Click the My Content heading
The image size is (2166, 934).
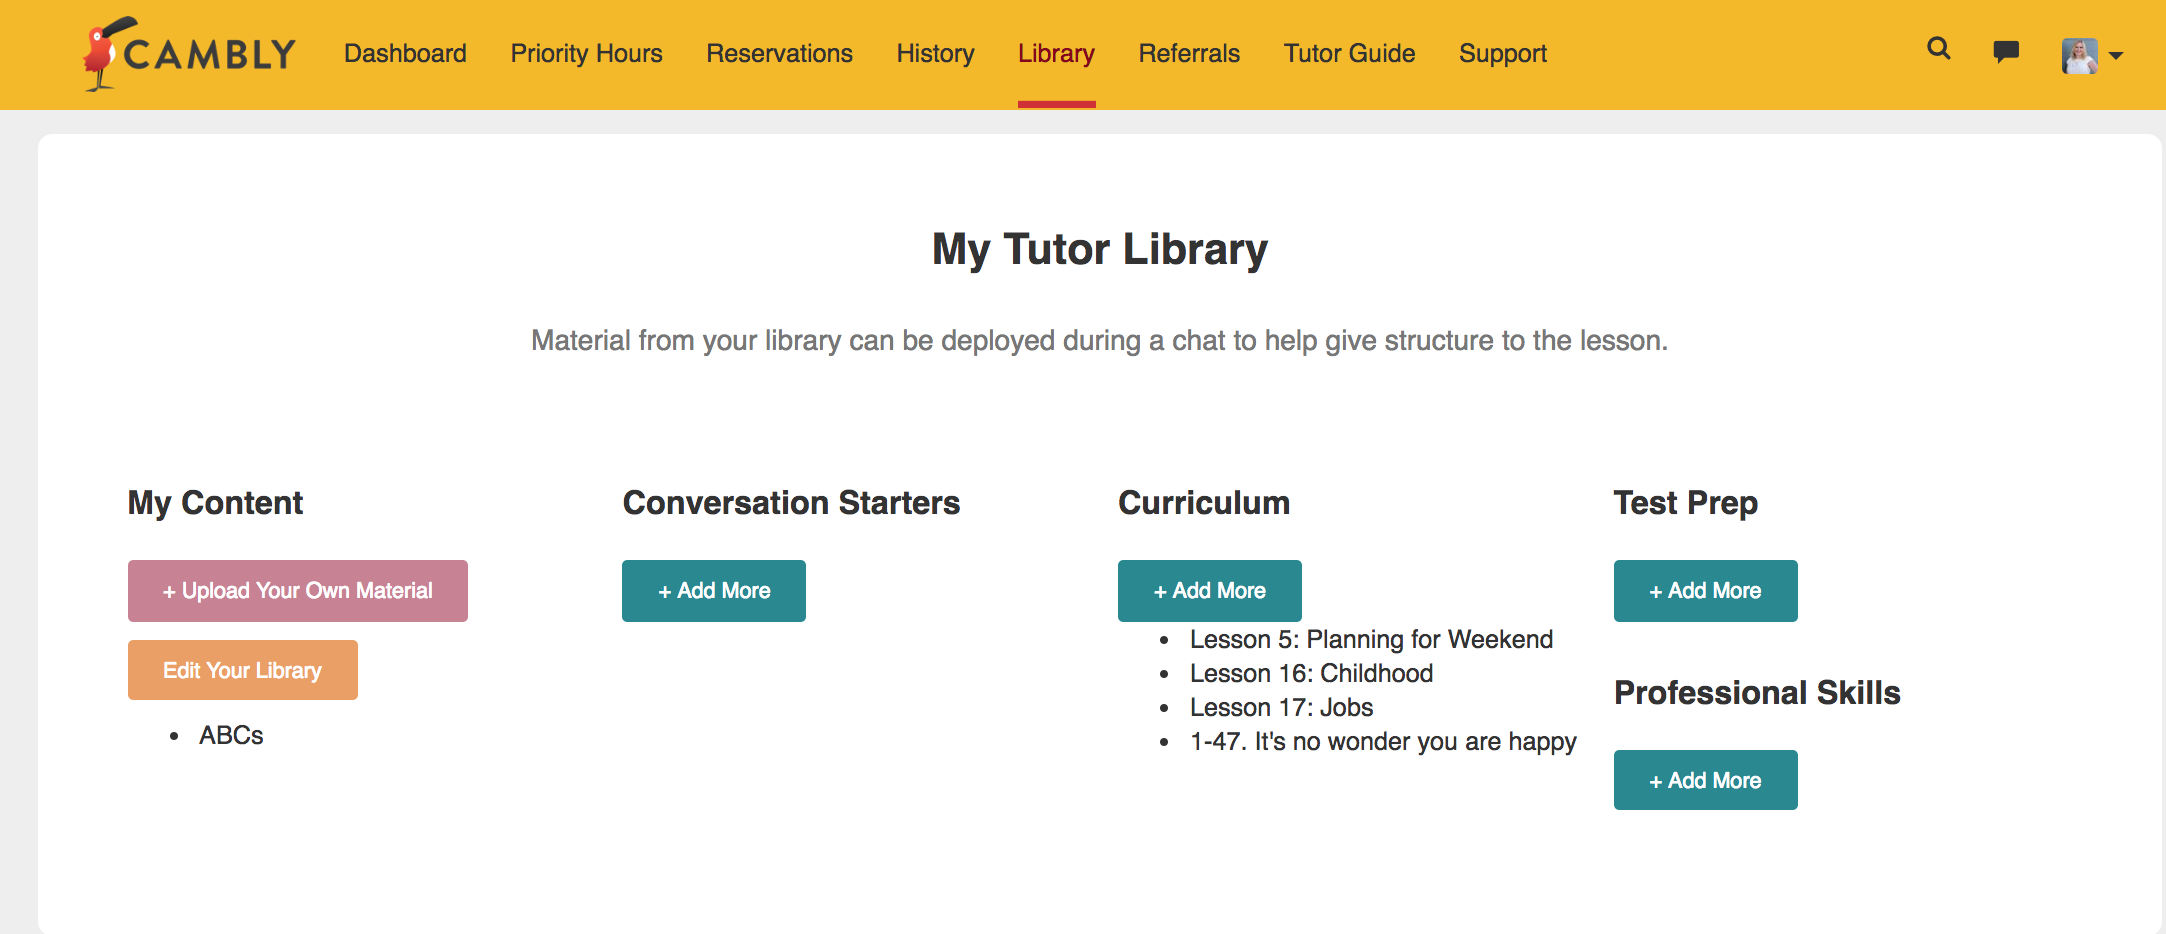click(215, 503)
